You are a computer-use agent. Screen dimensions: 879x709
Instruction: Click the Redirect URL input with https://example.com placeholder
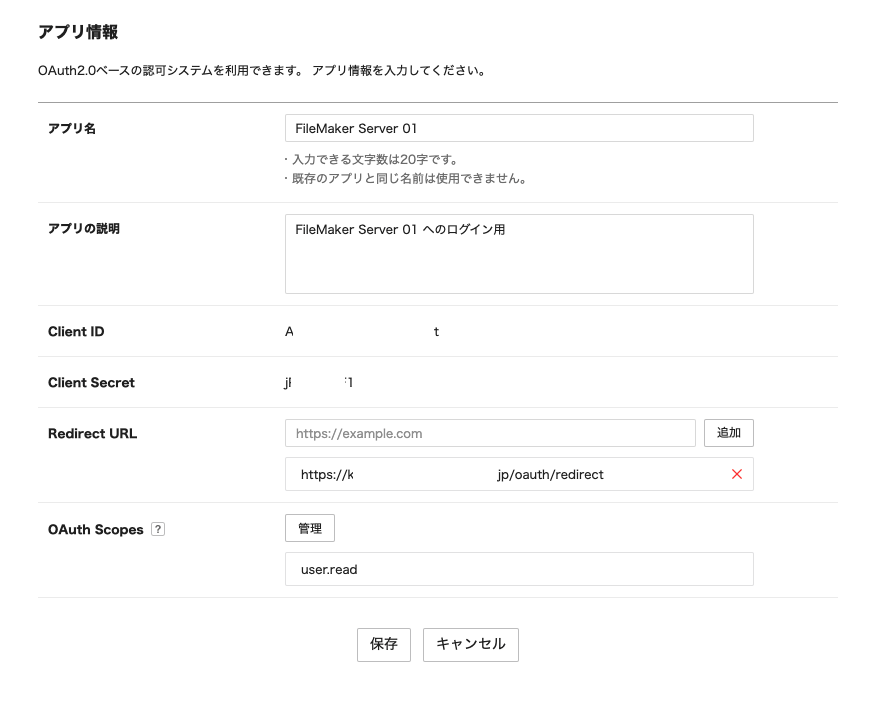[x=490, y=433]
